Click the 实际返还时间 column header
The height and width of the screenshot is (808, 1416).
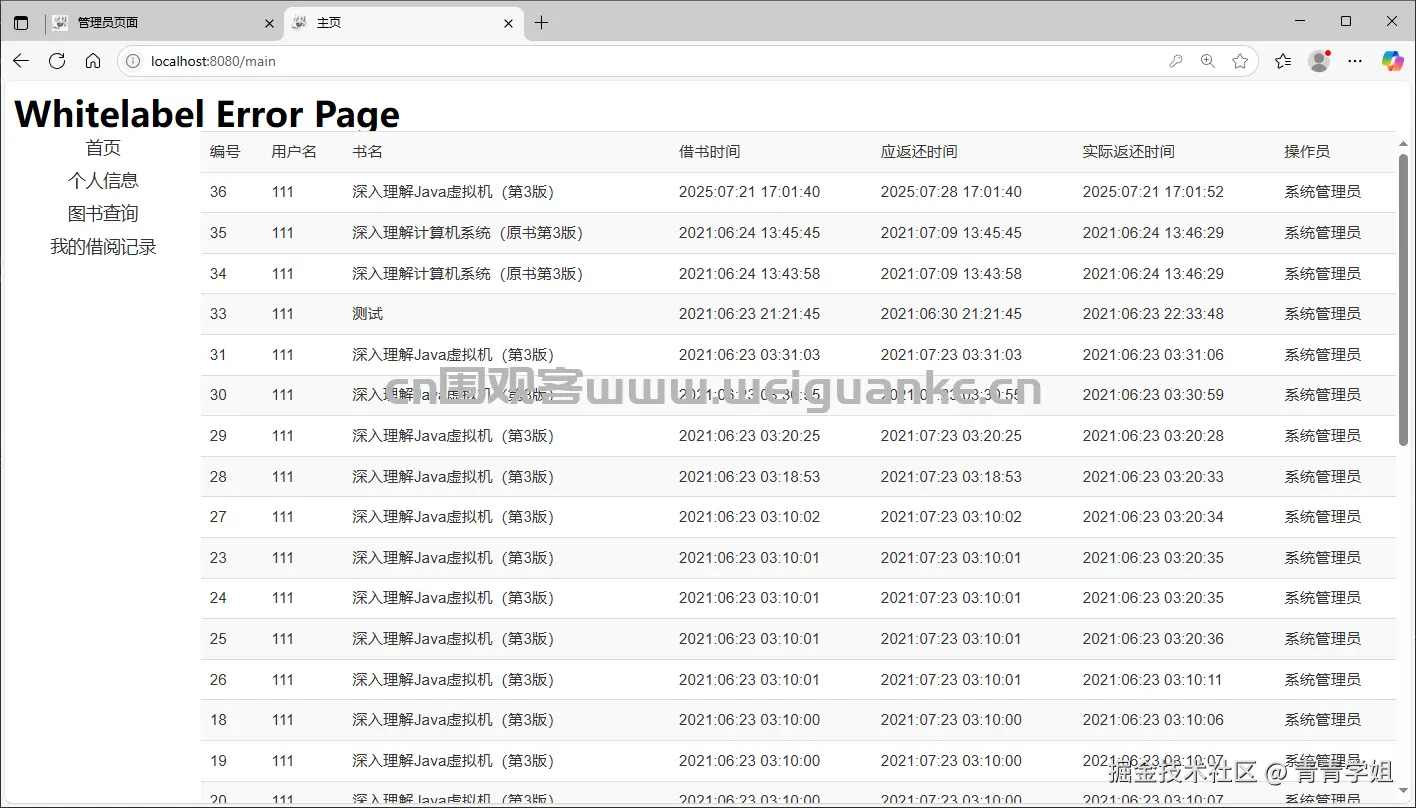point(1128,152)
